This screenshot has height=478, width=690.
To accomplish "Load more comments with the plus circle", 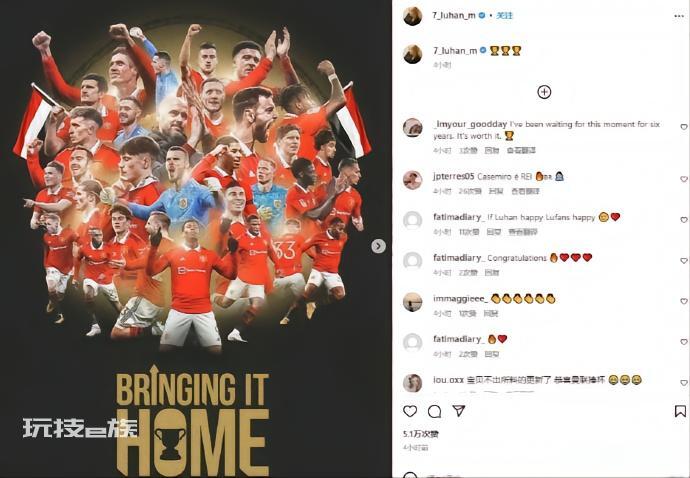I will [x=544, y=92].
